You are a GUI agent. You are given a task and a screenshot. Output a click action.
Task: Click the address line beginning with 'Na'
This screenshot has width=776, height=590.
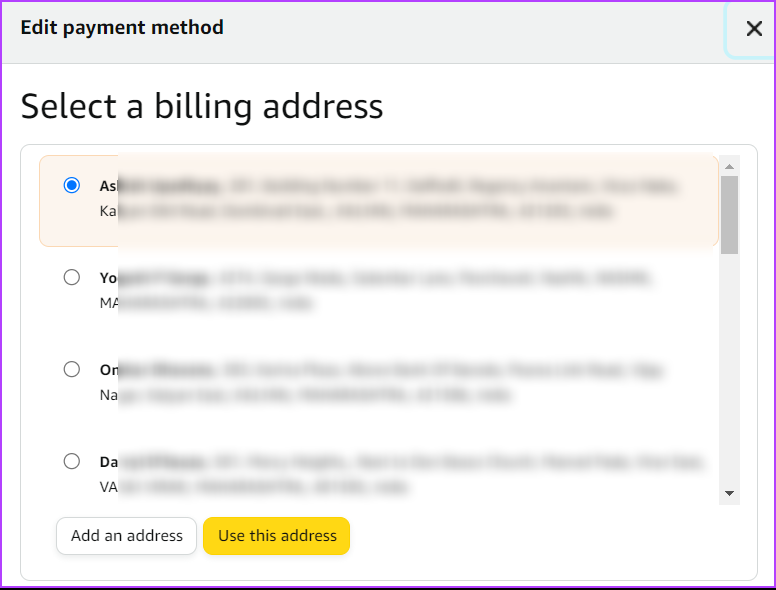305,395
